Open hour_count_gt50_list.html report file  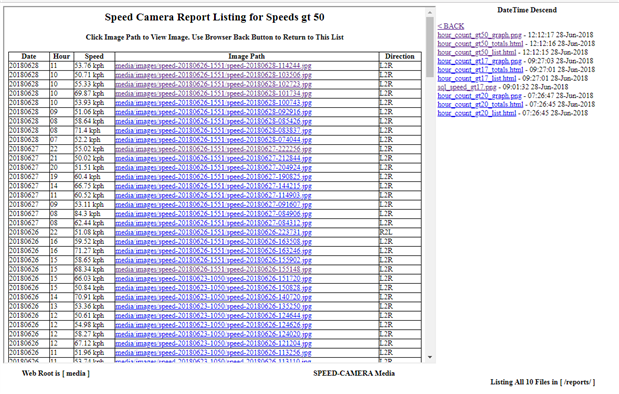pos(476,52)
